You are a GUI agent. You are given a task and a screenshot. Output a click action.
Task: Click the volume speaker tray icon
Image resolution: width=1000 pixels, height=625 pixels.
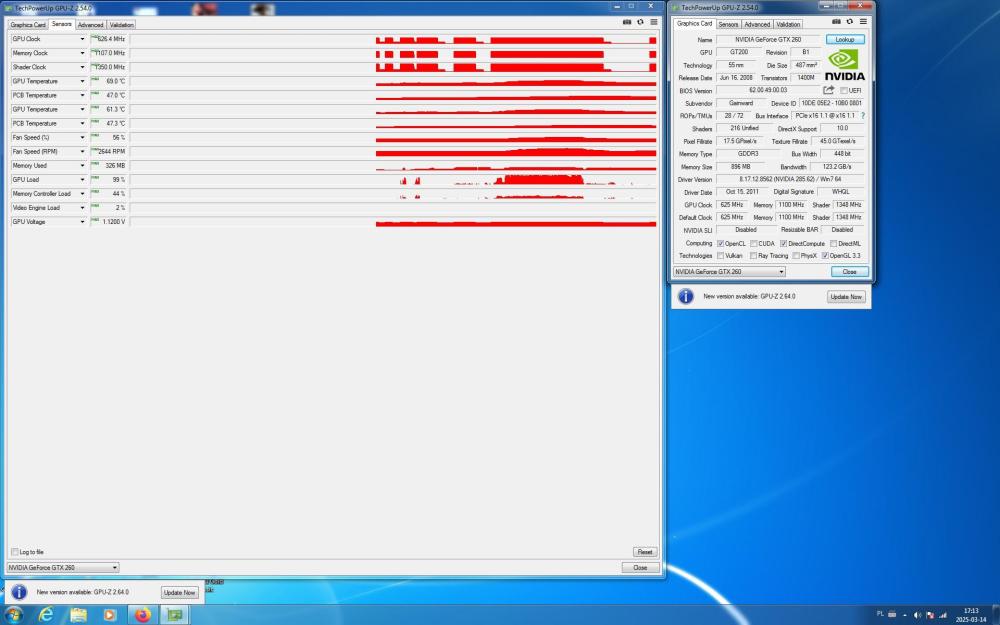[917, 615]
